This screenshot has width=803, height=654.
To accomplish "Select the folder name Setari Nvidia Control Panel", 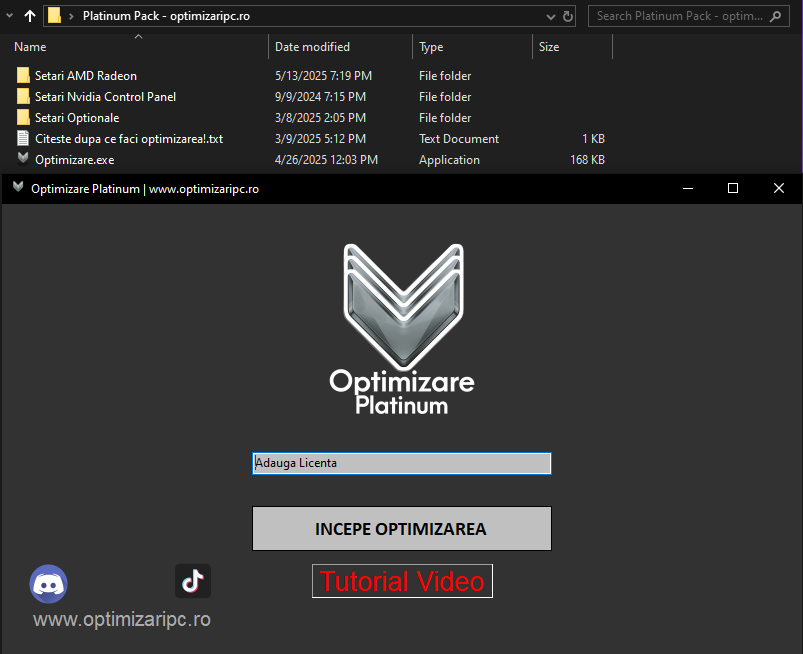I will 105,97.
